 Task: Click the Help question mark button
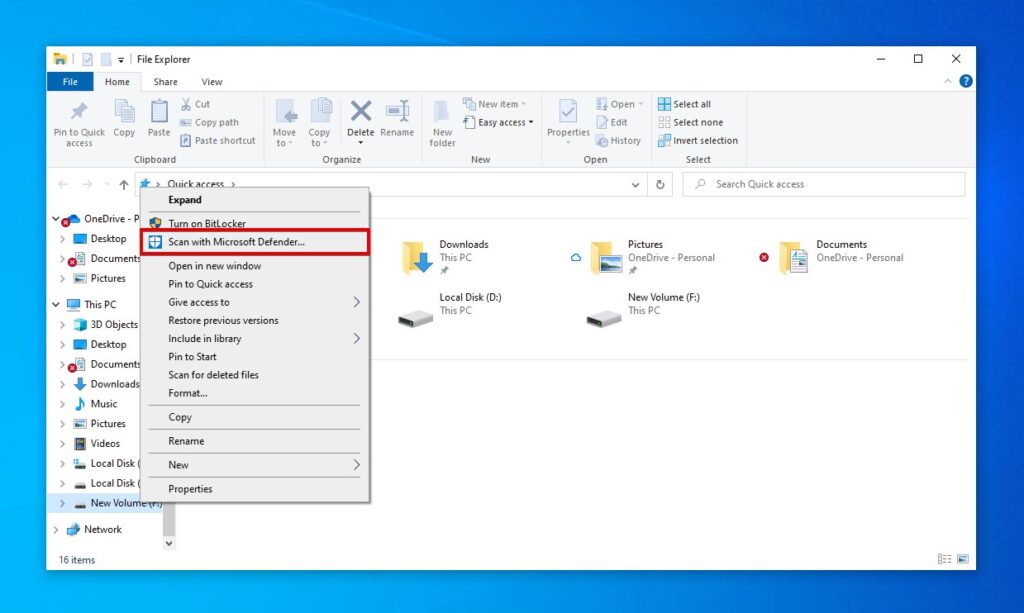coord(965,81)
